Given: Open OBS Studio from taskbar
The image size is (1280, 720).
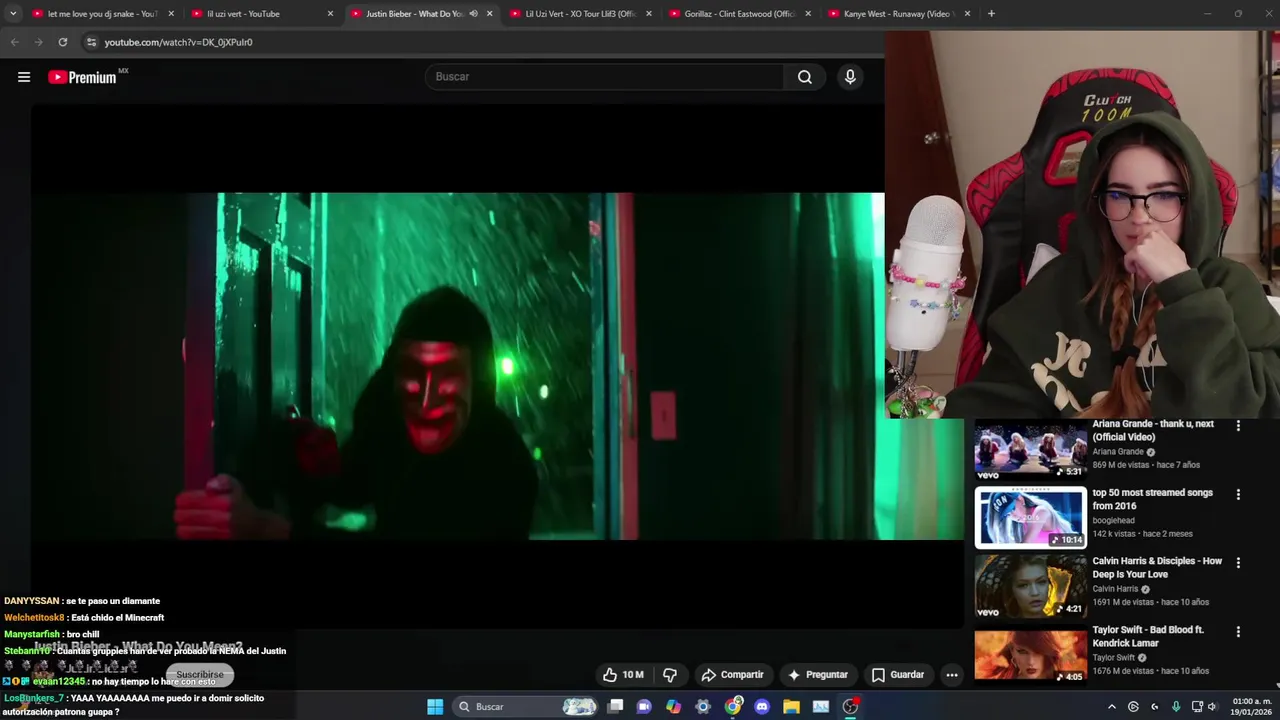Looking at the screenshot, I should (x=850, y=707).
